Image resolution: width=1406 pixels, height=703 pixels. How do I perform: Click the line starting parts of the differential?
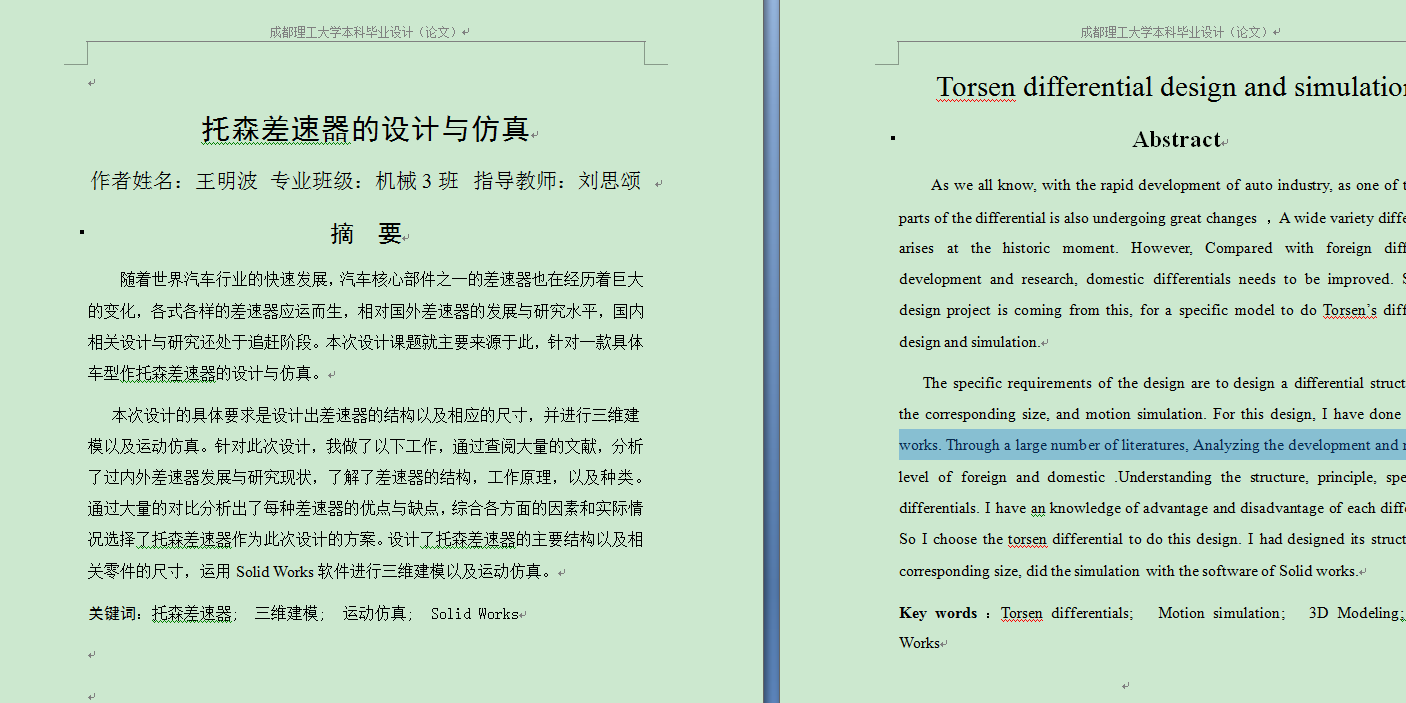tap(1152, 218)
